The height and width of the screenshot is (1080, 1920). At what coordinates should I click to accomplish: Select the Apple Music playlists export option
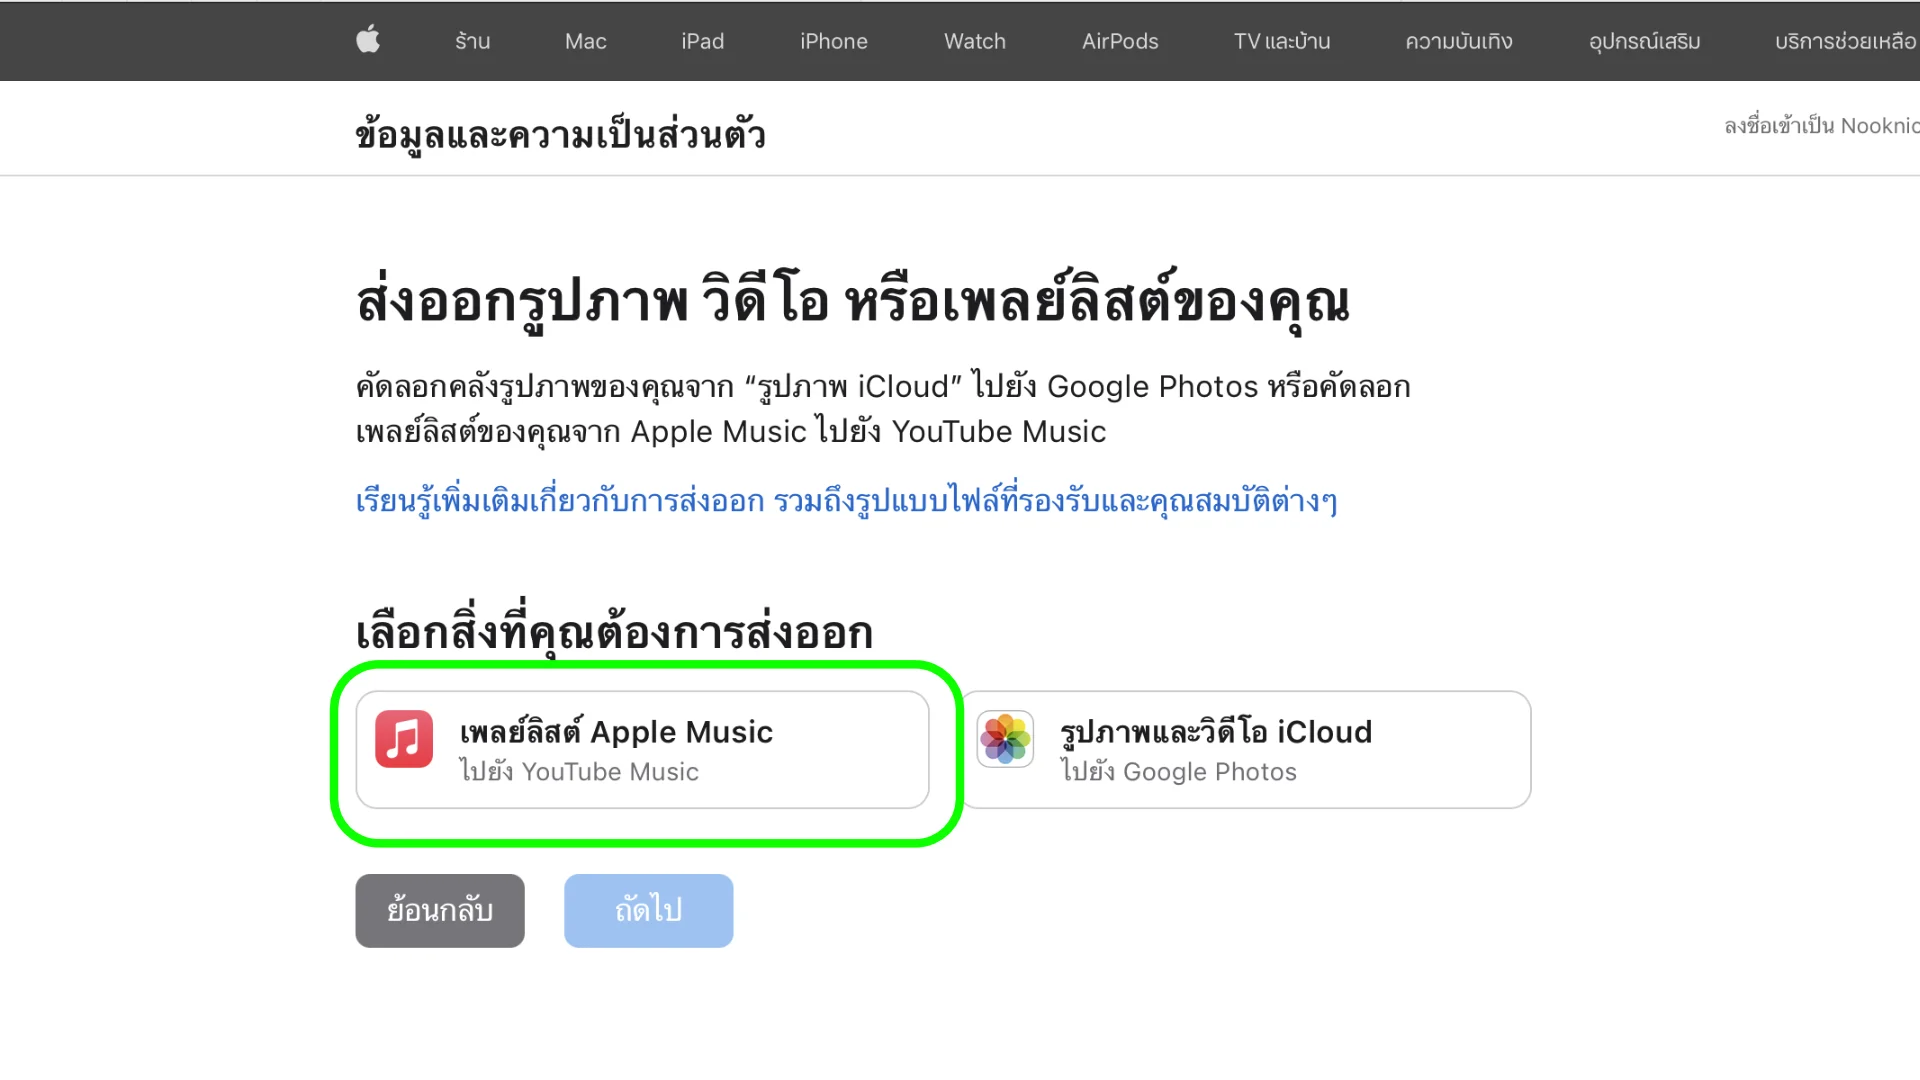[642, 750]
